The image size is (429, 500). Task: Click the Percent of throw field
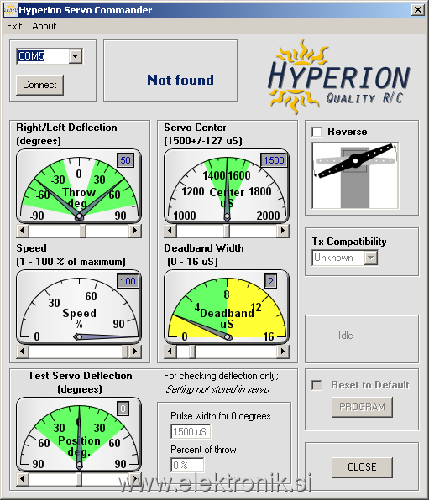click(x=187, y=465)
